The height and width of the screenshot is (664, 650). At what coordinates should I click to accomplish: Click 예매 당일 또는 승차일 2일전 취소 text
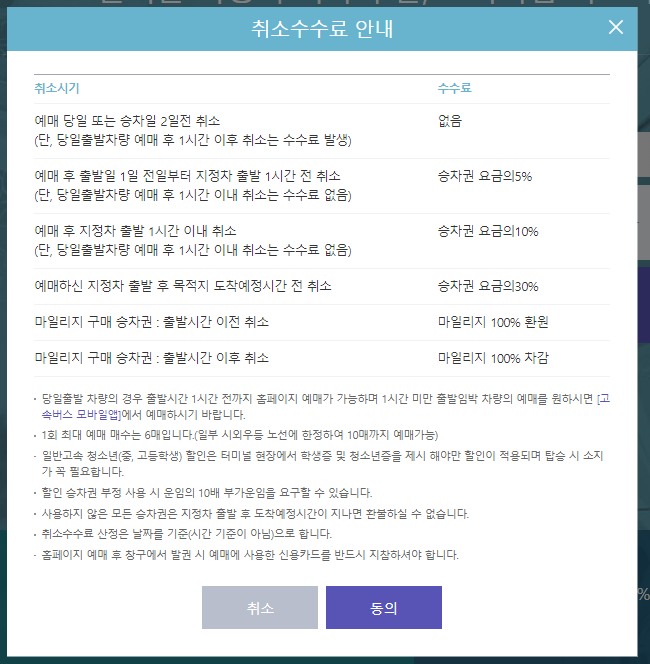pyautogui.click(x=127, y=121)
